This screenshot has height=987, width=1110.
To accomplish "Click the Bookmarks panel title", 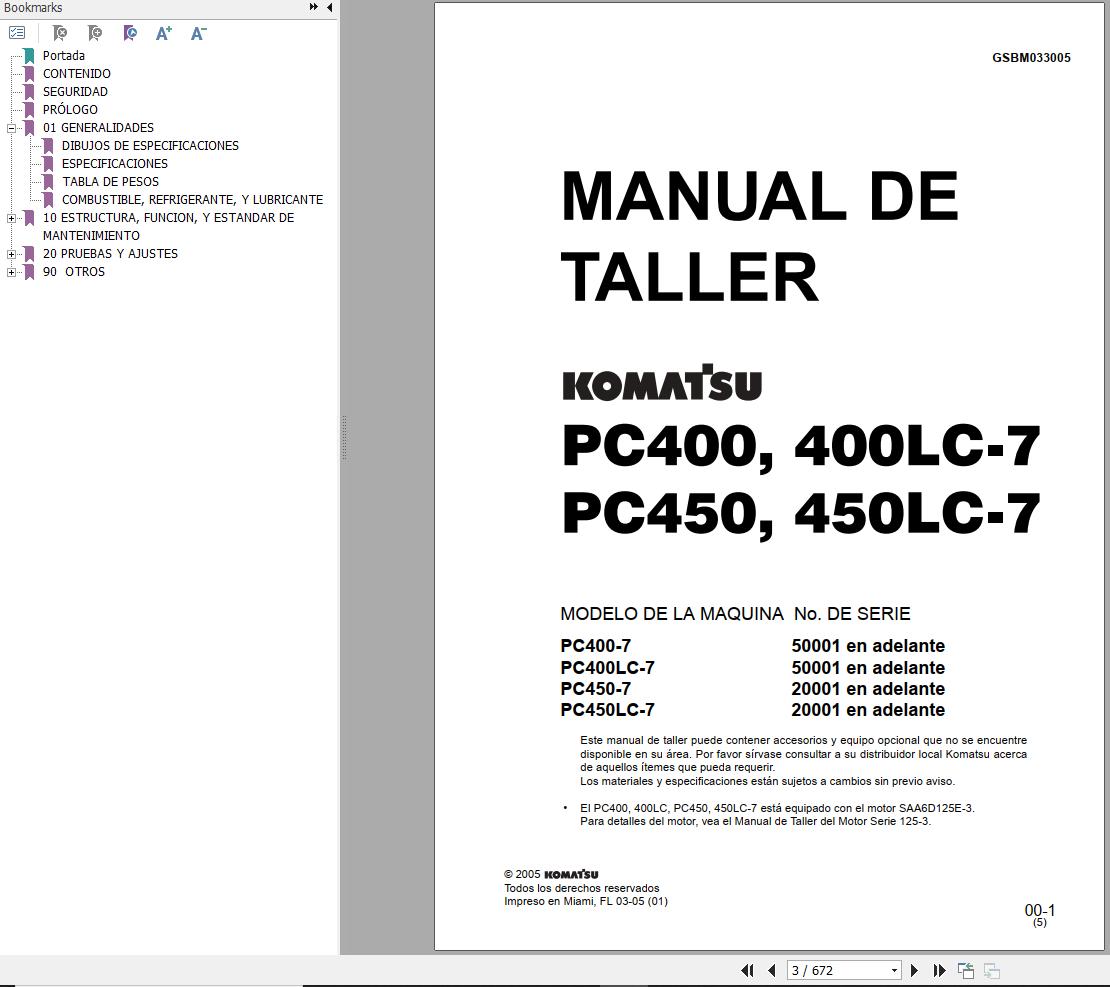I will pyautogui.click(x=33, y=7).
